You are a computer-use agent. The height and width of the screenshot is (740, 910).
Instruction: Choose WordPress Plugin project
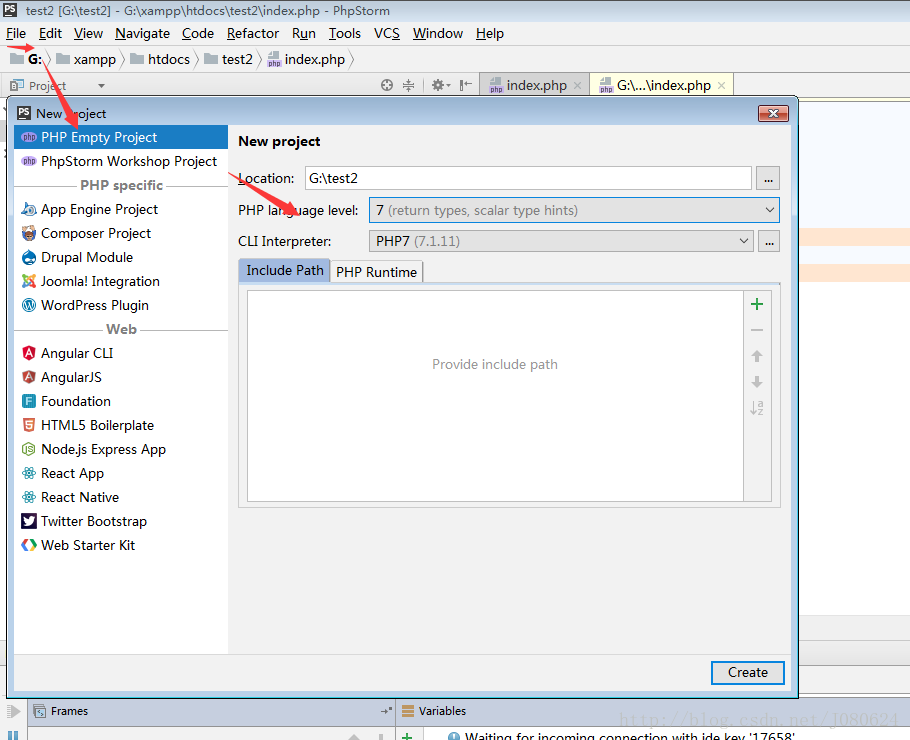(121, 305)
